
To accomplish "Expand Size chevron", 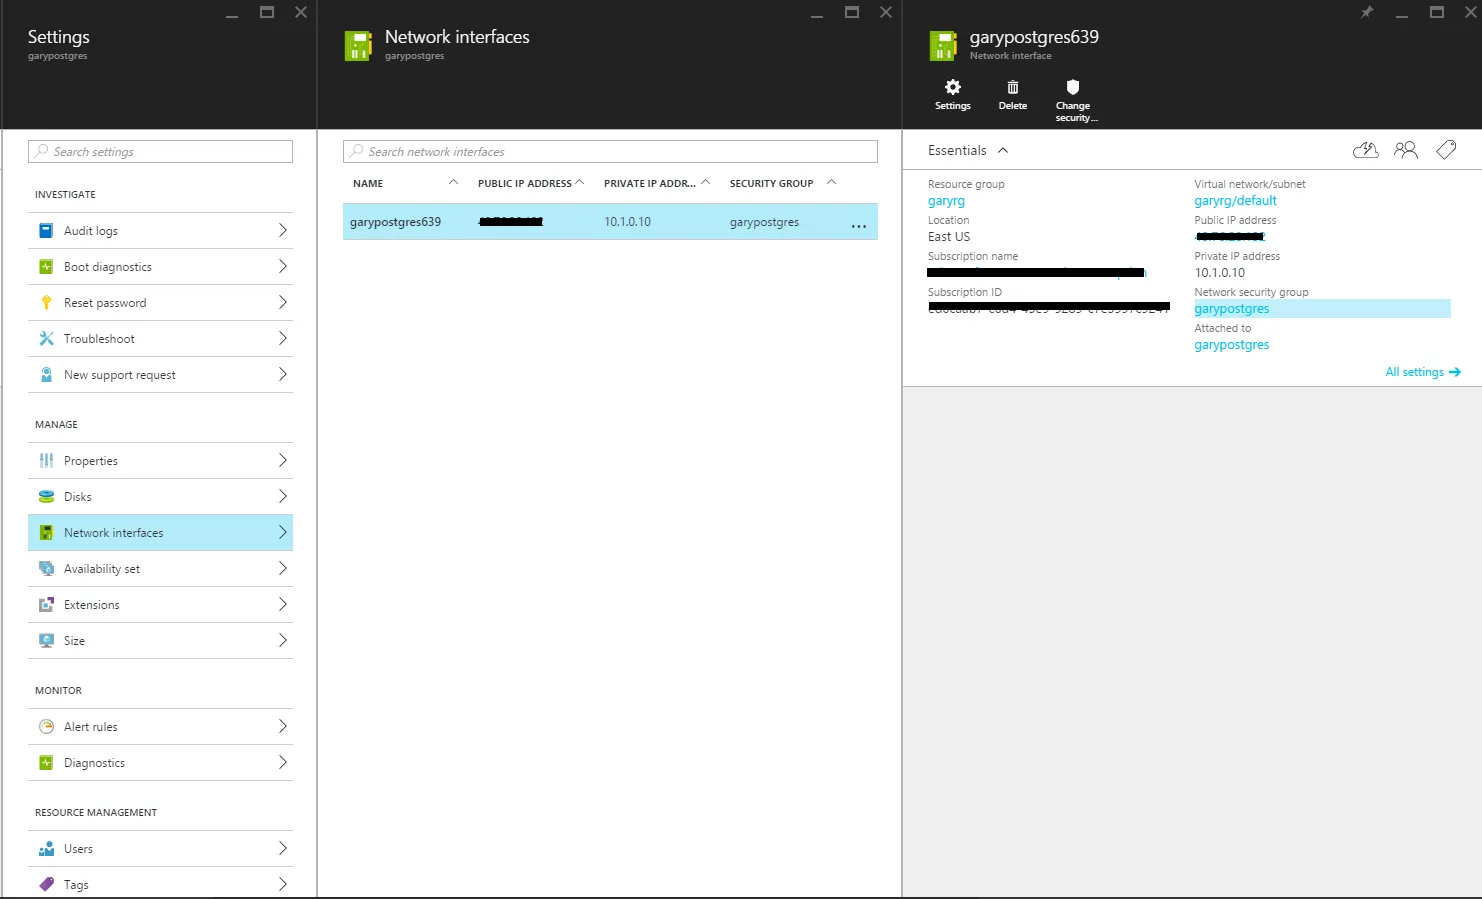I will click(x=282, y=641).
